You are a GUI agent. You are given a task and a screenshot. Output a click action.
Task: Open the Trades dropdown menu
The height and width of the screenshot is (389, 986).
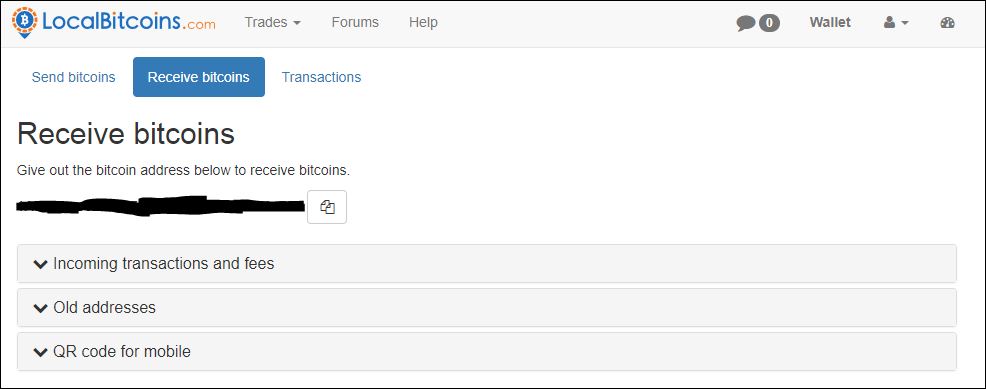[x=272, y=23]
